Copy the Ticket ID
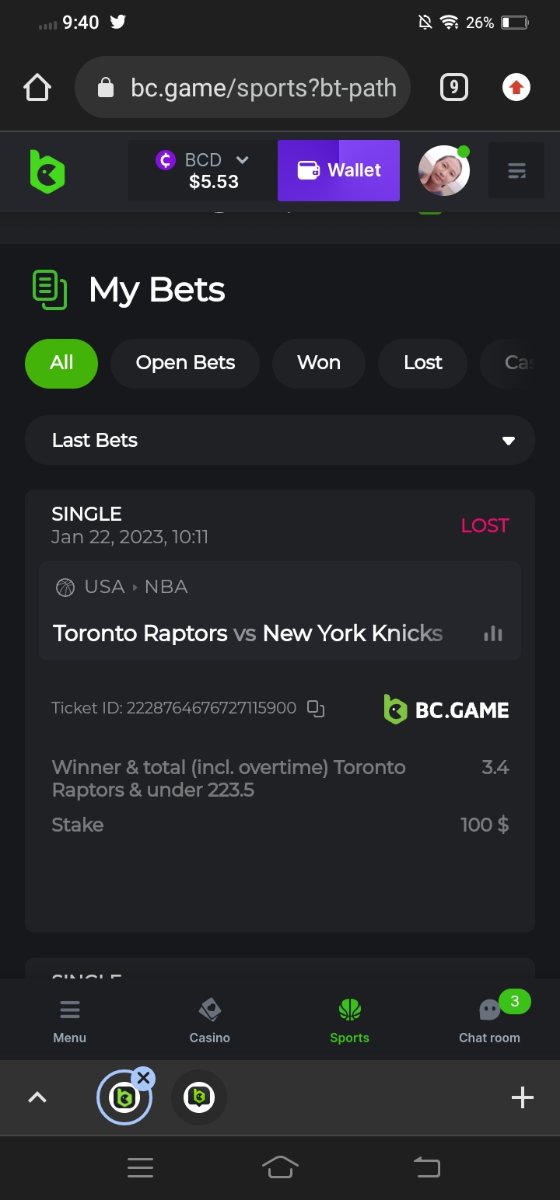The height and width of the screenshot is (1200, 560). pyautogui.click(x=316, y=708)
